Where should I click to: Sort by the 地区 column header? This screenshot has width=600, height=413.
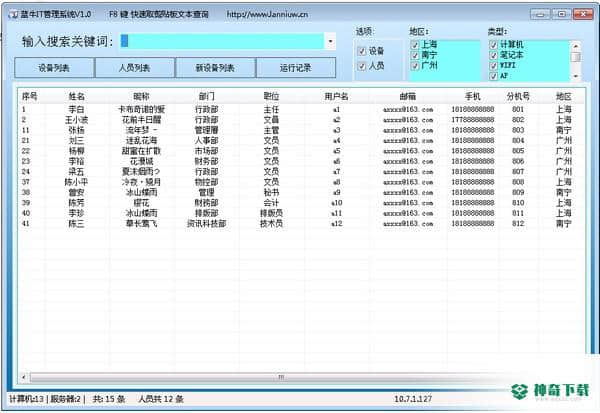click(564, 96)
